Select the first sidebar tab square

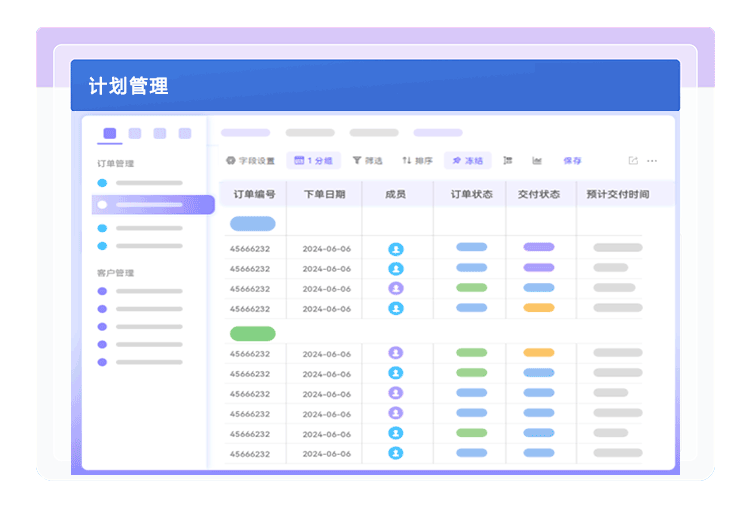click(x=110, y=133)
